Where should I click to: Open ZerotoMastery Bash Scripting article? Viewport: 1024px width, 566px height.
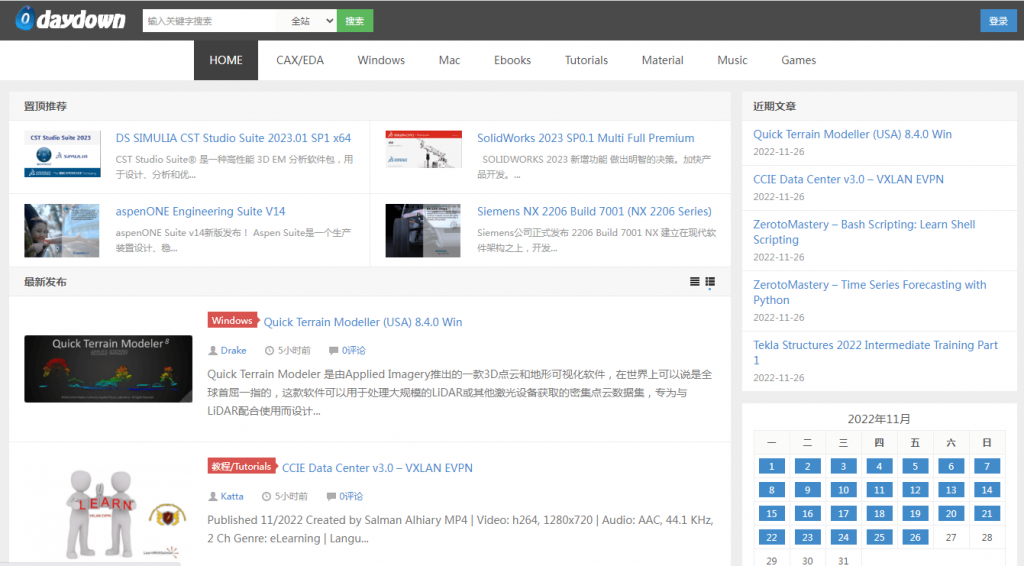(x=864, y=232)
